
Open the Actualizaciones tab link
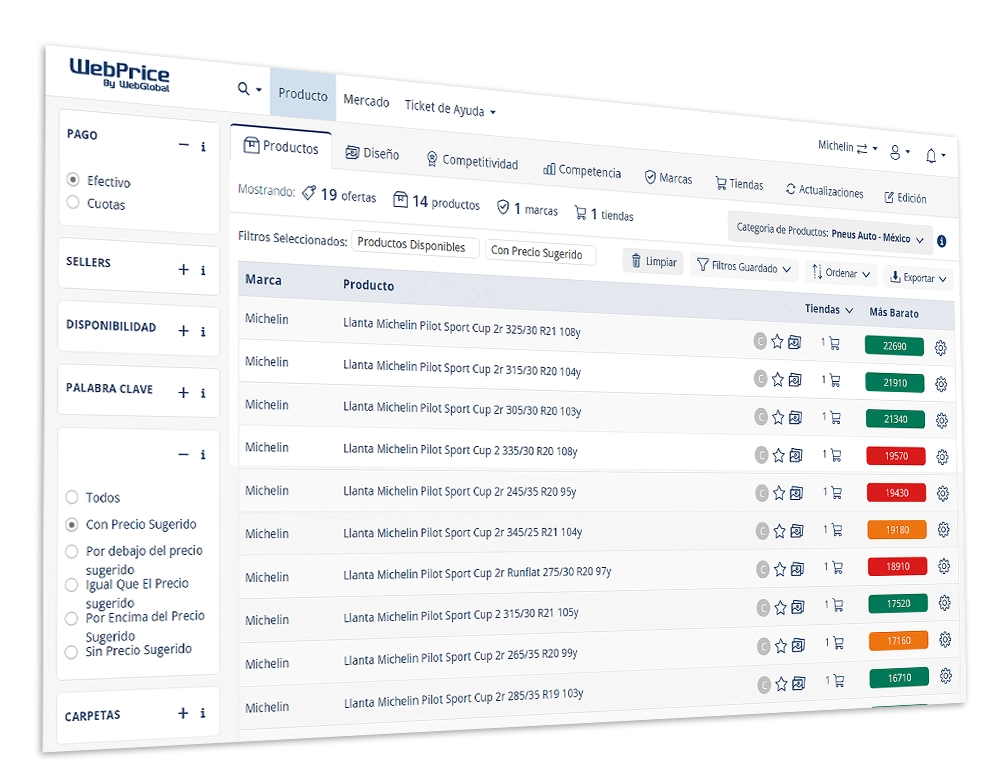pyautogui.click(x=825, y=191)
